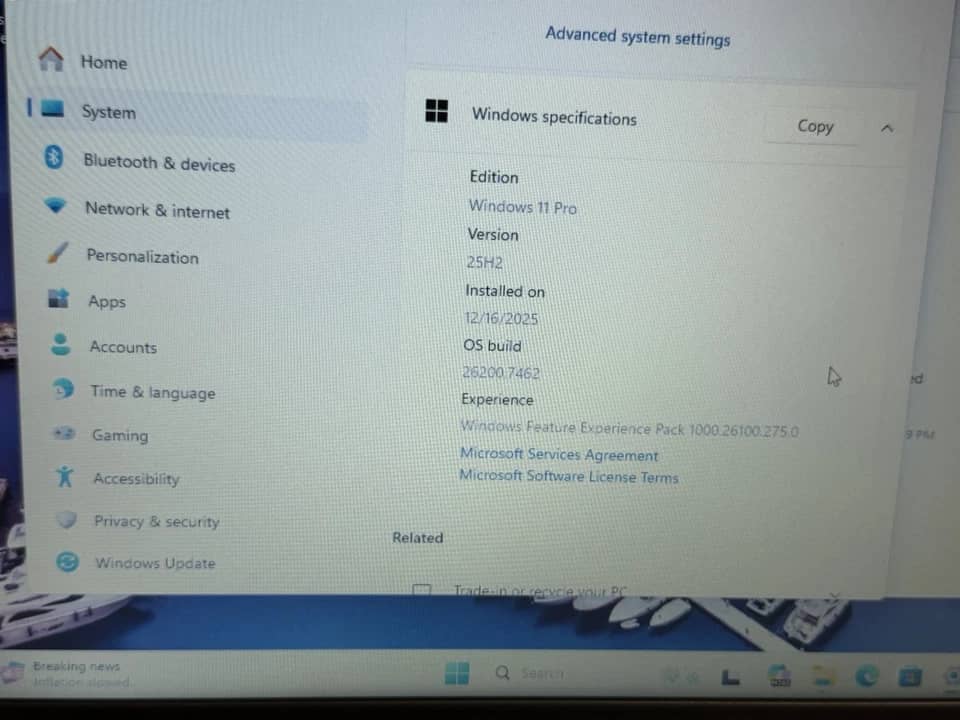960x720 pixels.
Task: Open Microsoft Store from the taskbar
Action: (x=910, y=677)
